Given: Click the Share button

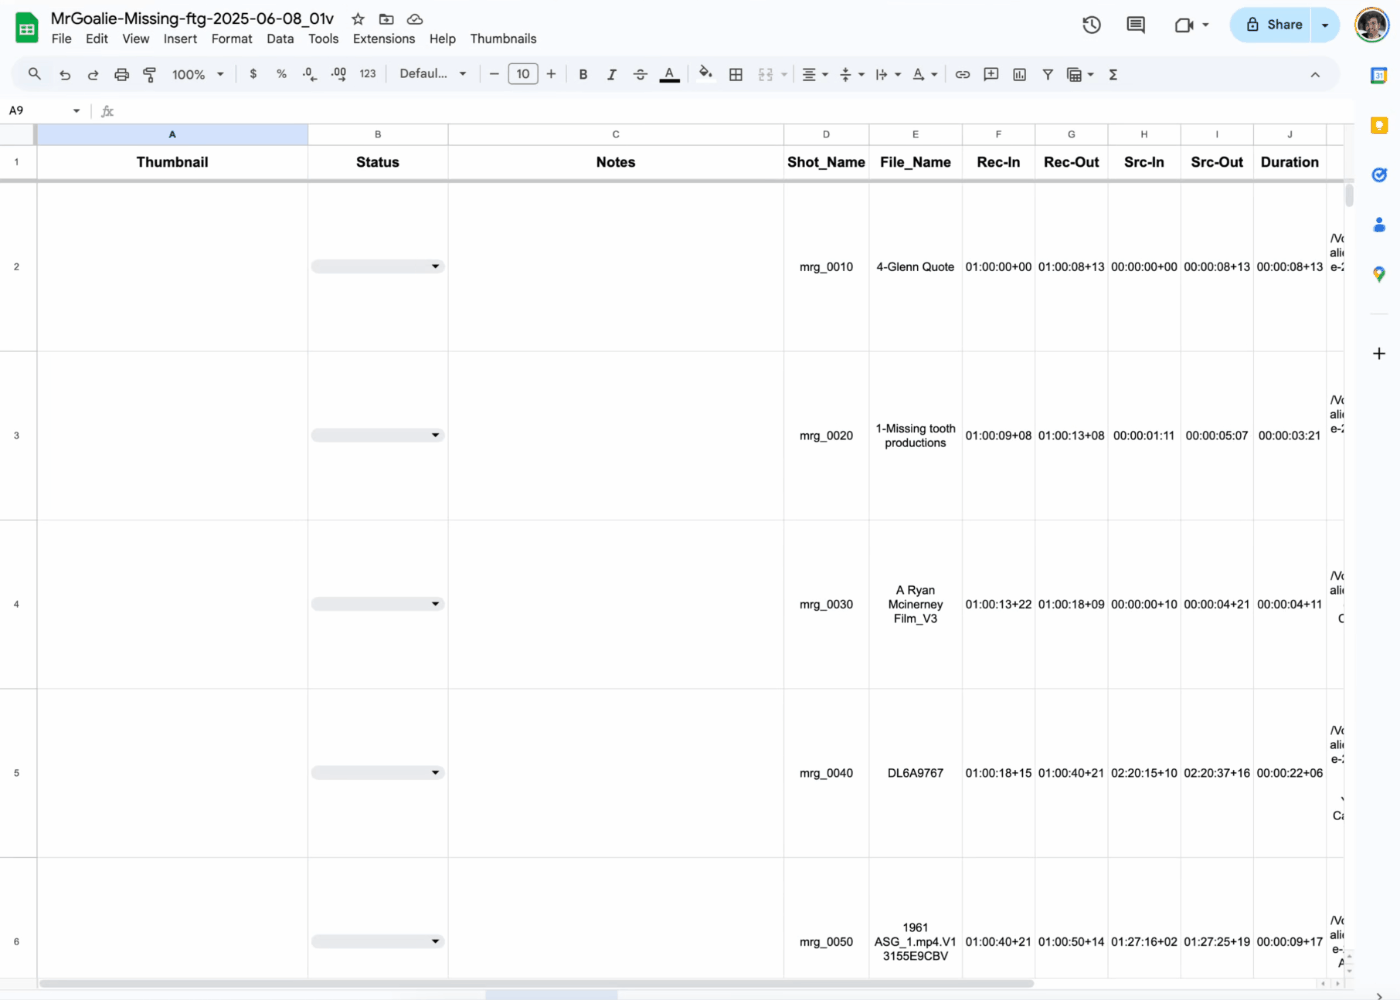Looking at the screenshot, I should (x=1273, y=25).
